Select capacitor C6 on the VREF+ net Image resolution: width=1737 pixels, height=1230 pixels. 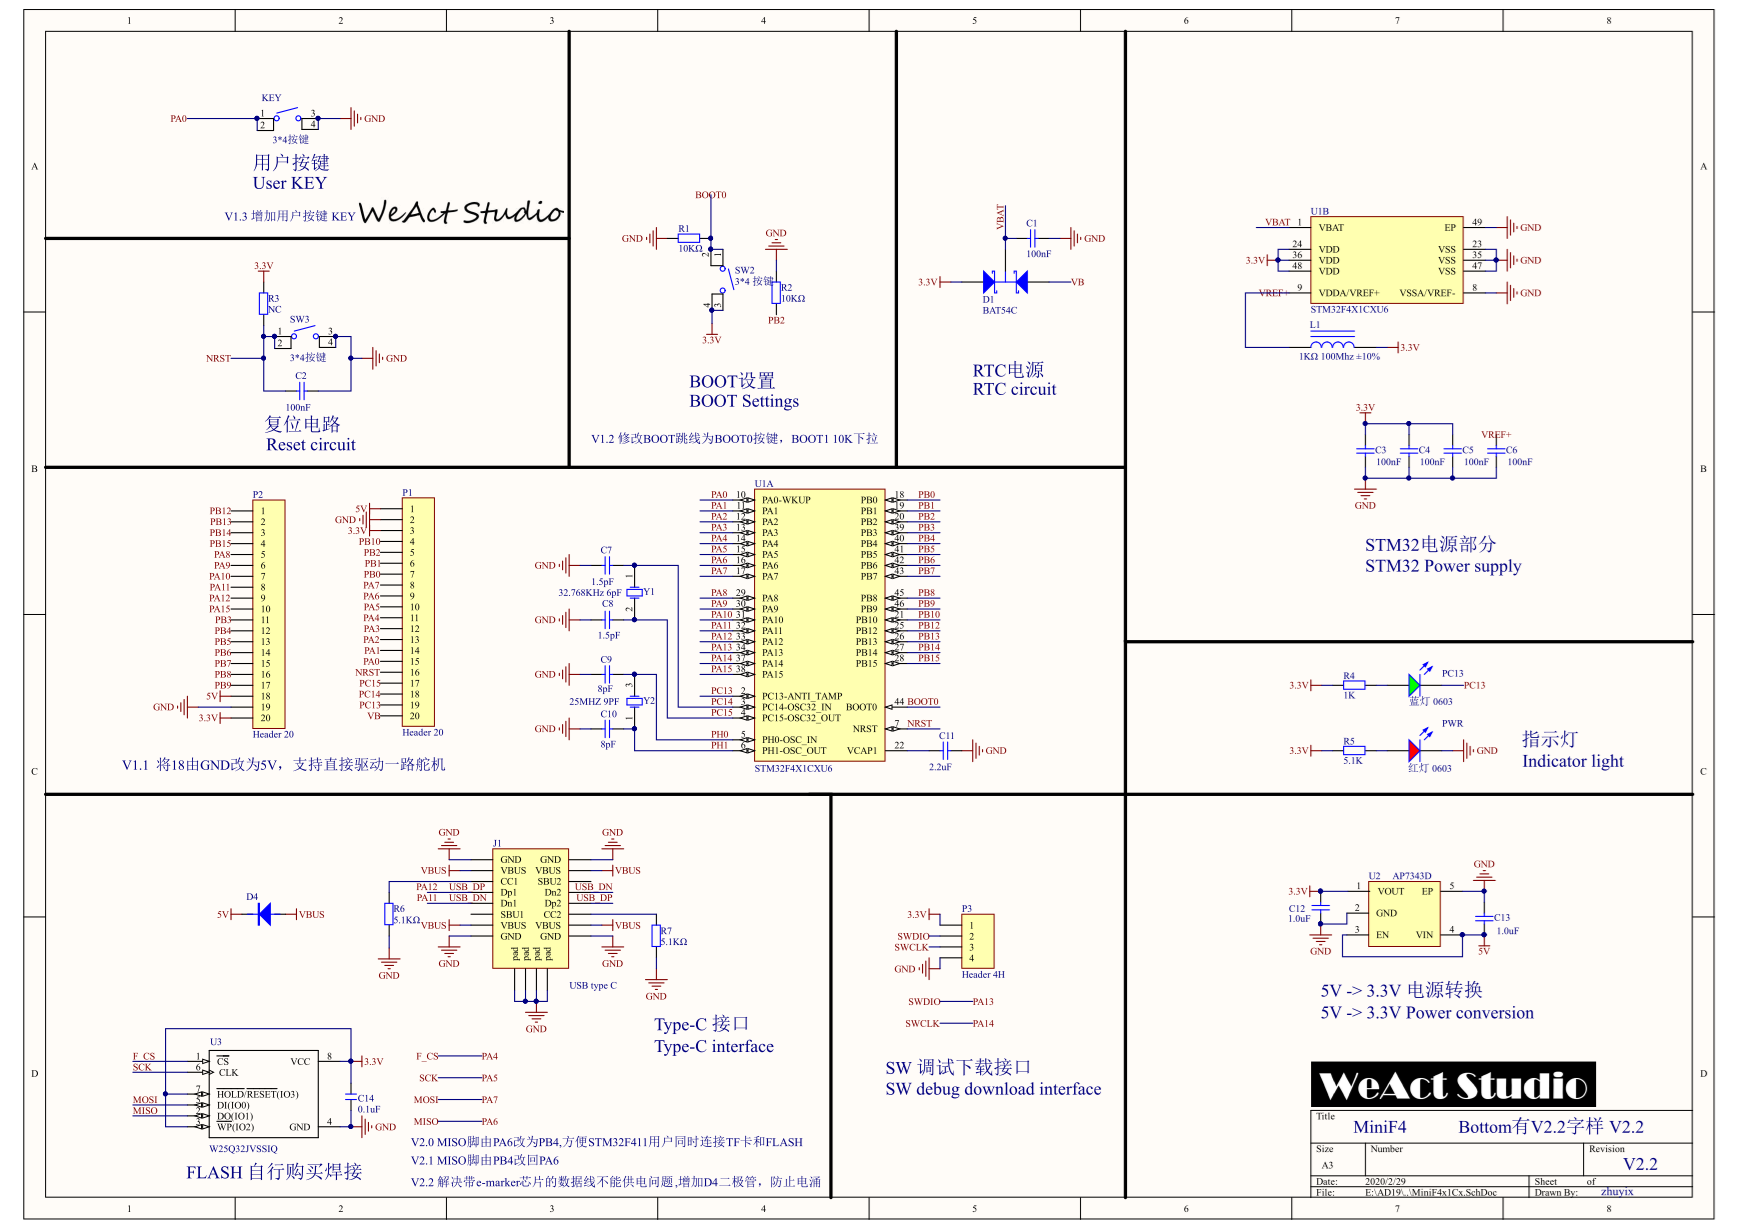tap(1496, 450)
